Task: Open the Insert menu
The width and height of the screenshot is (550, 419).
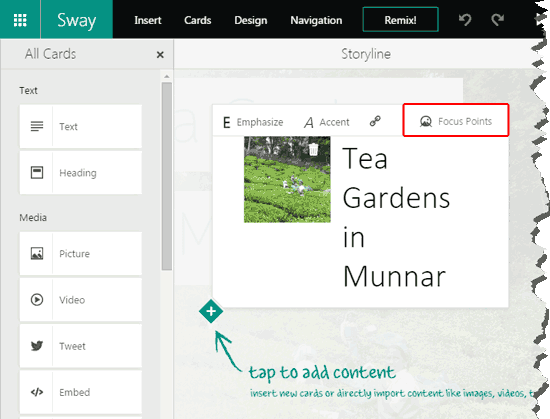Action: click(148, 20)
